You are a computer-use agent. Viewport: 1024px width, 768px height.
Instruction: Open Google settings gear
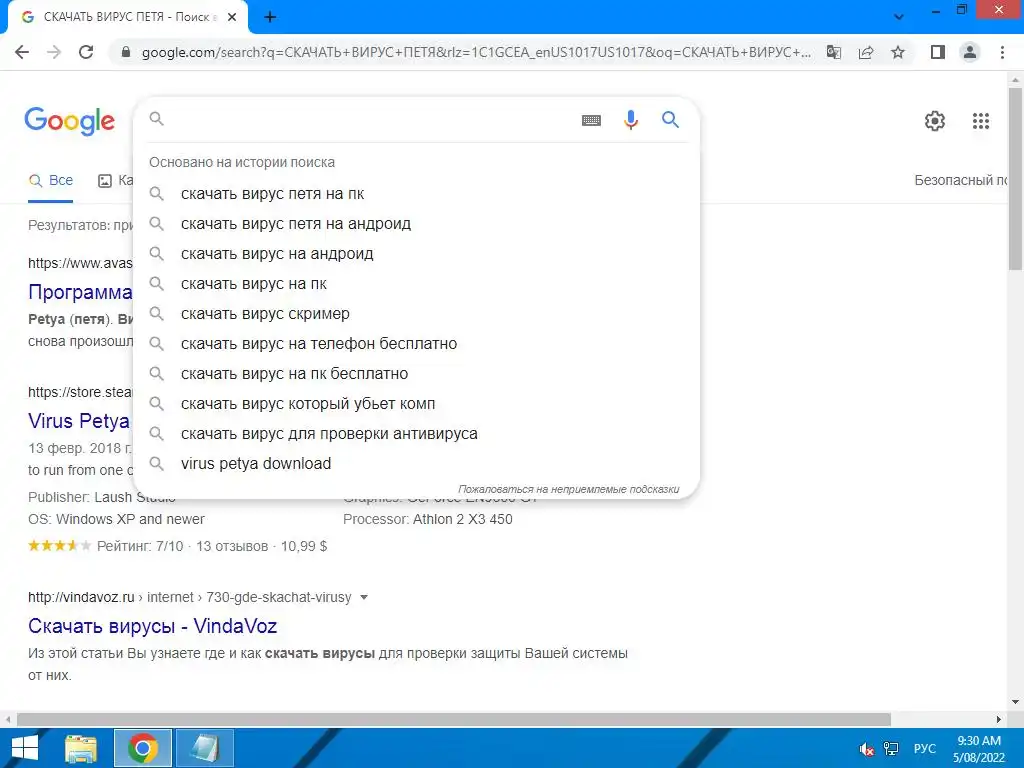click(x=935, y=121)
